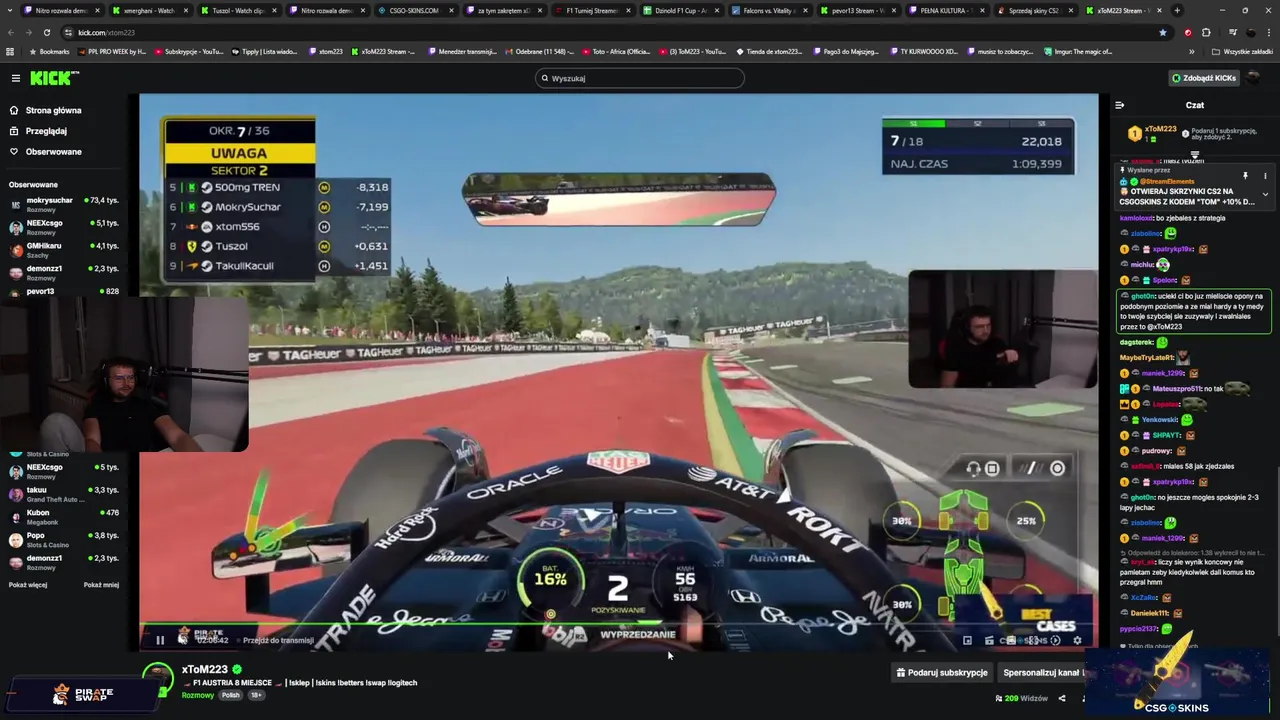
Task: Open player settings gear
Action: 1077,640
